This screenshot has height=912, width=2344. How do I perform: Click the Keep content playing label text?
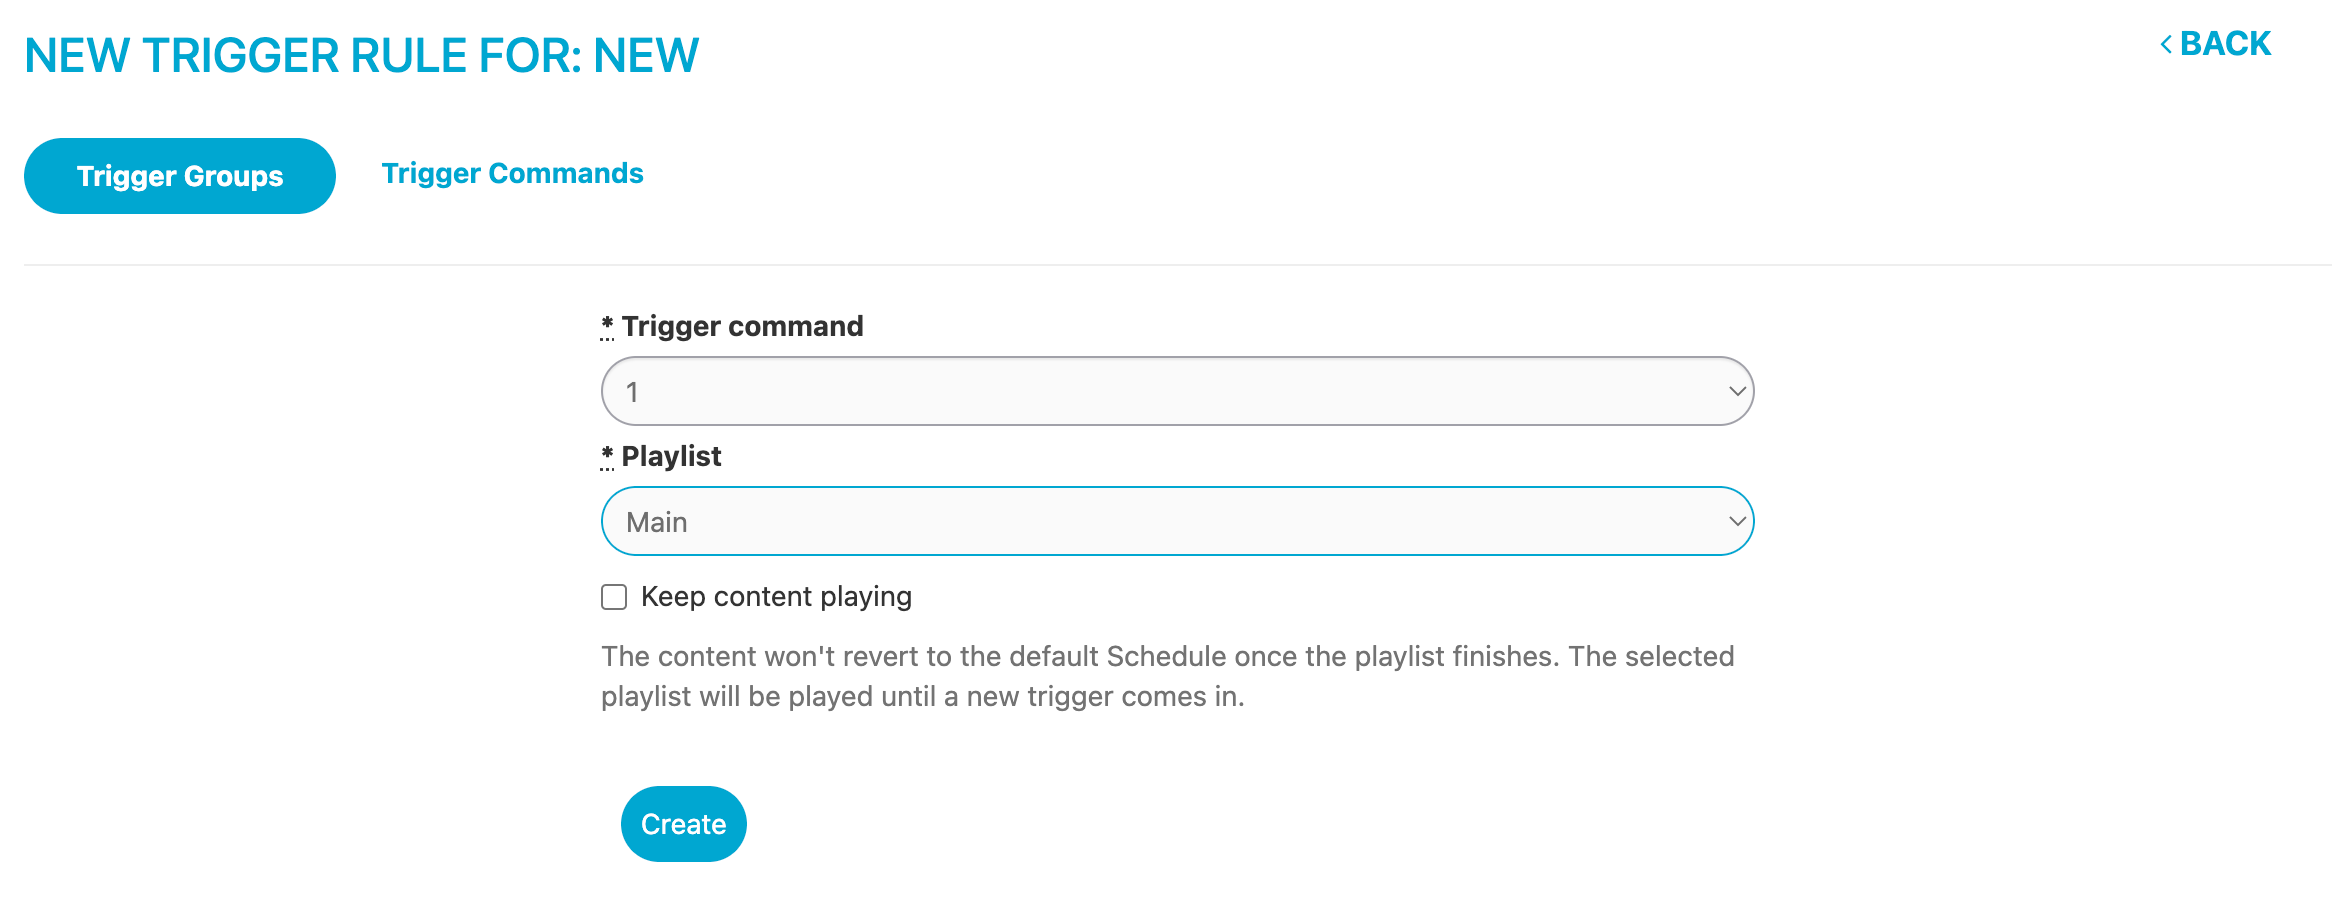point(777,596)
